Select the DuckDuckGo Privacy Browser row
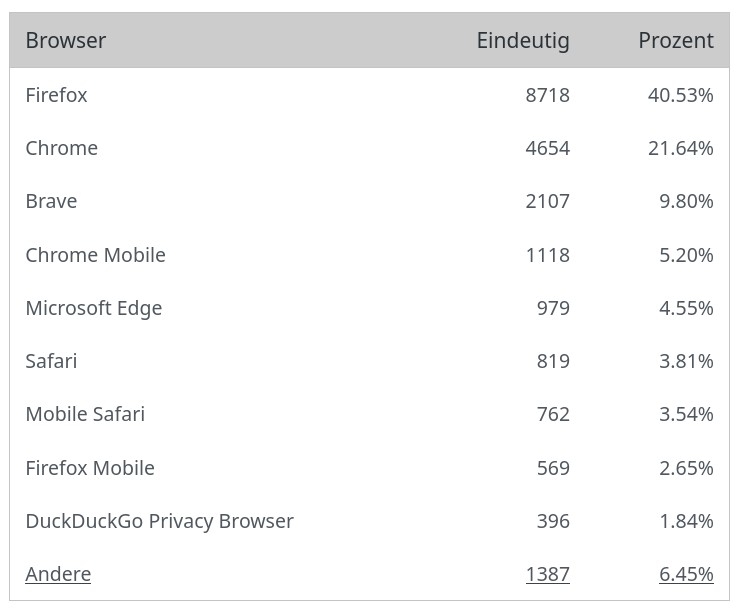The image size is (740, 611). tap(160, 521)
